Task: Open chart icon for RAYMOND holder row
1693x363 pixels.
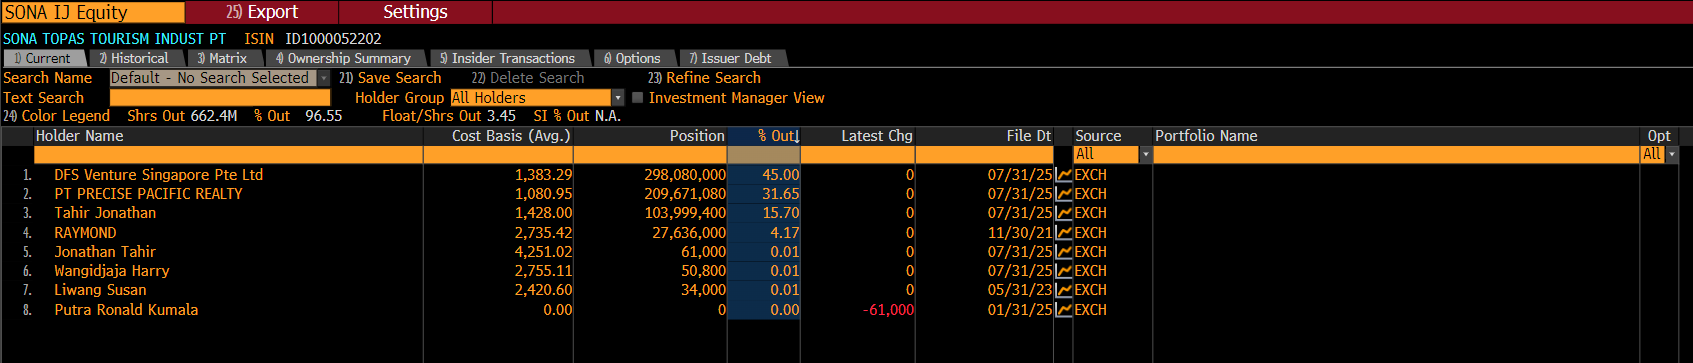Action: [x=1063, y=233]
